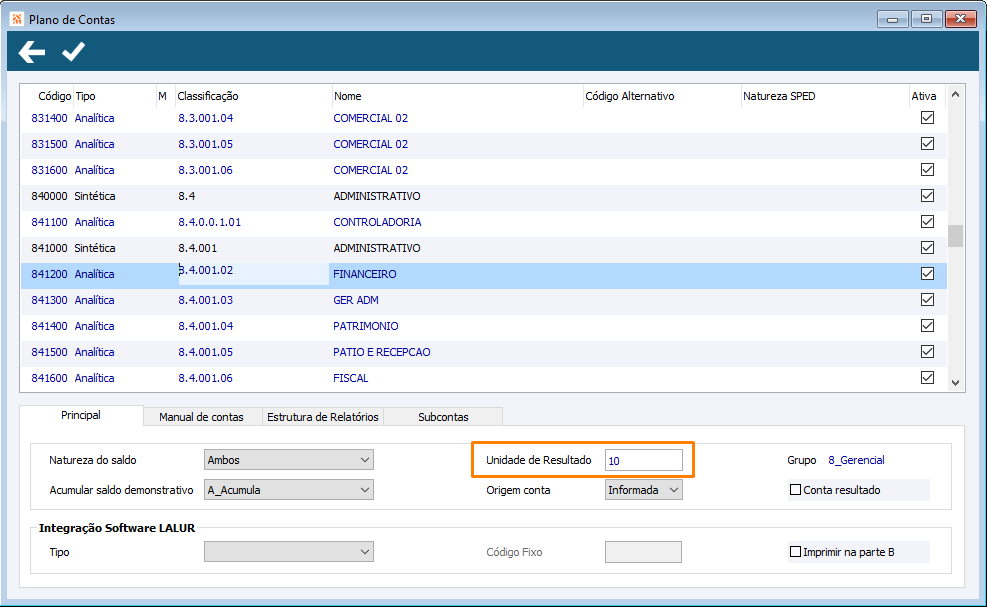The width and height of the screenshot is (987, 607).
Task: Select the FISCAL account name
Action: (x=351, y=378)
